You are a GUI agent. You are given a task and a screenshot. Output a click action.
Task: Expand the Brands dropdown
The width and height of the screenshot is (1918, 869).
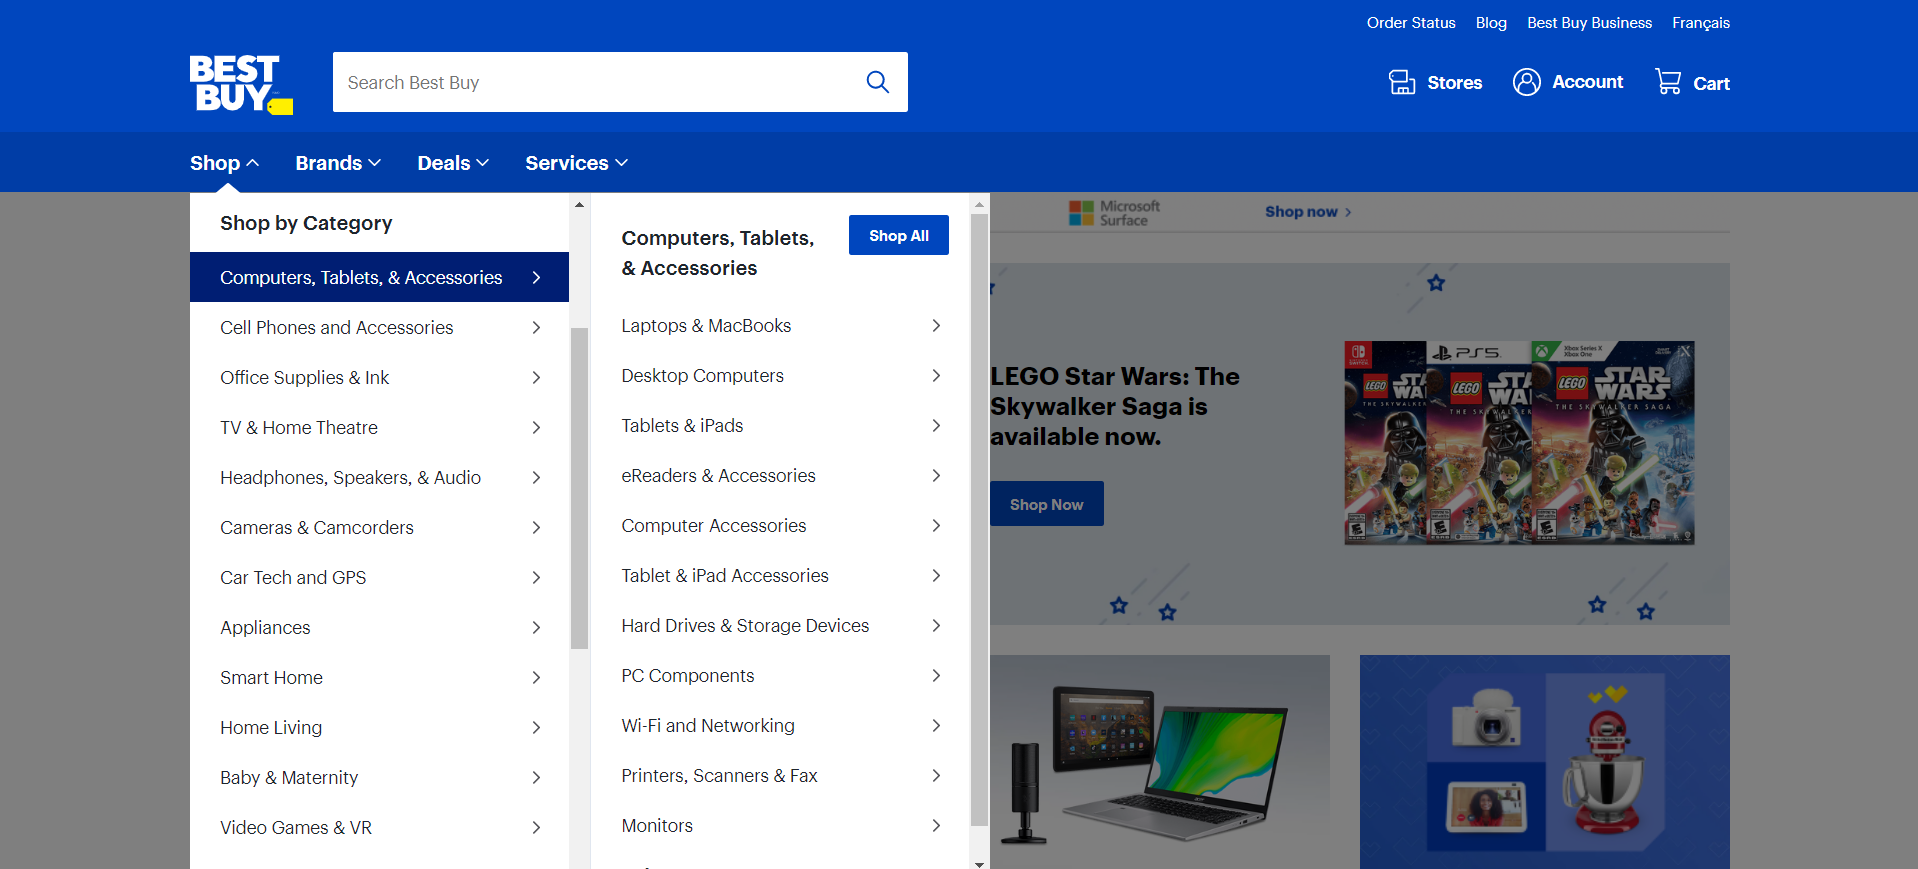tap(338, 163)
